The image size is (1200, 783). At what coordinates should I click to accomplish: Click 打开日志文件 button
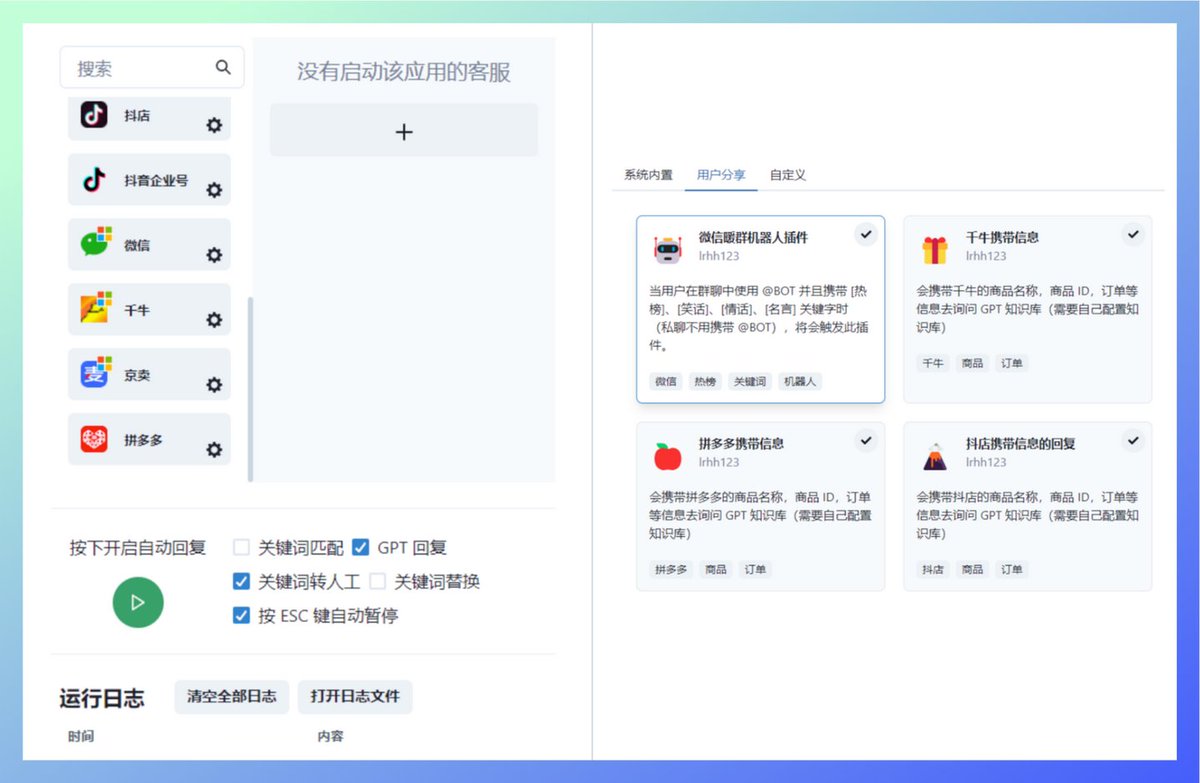355,696
